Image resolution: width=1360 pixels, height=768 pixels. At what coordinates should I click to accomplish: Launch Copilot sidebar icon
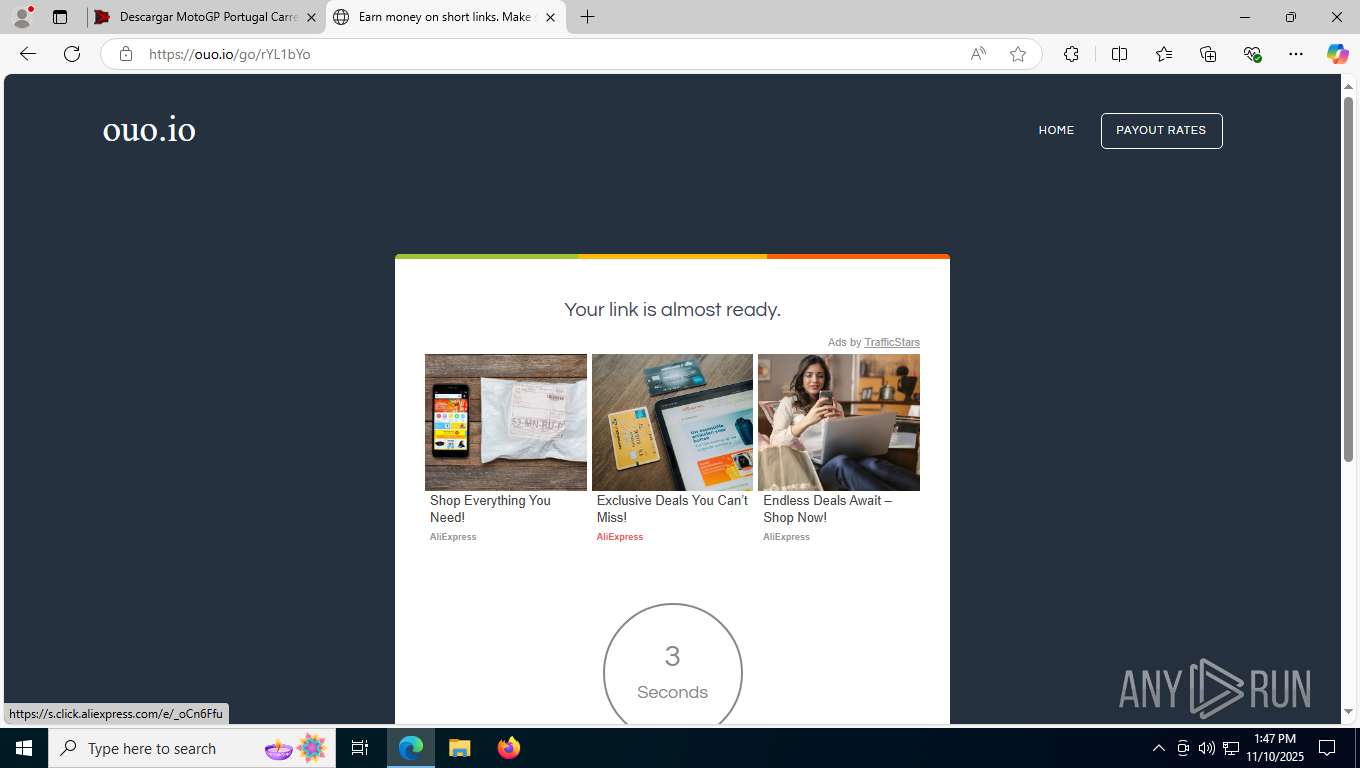click(1338, 54)
